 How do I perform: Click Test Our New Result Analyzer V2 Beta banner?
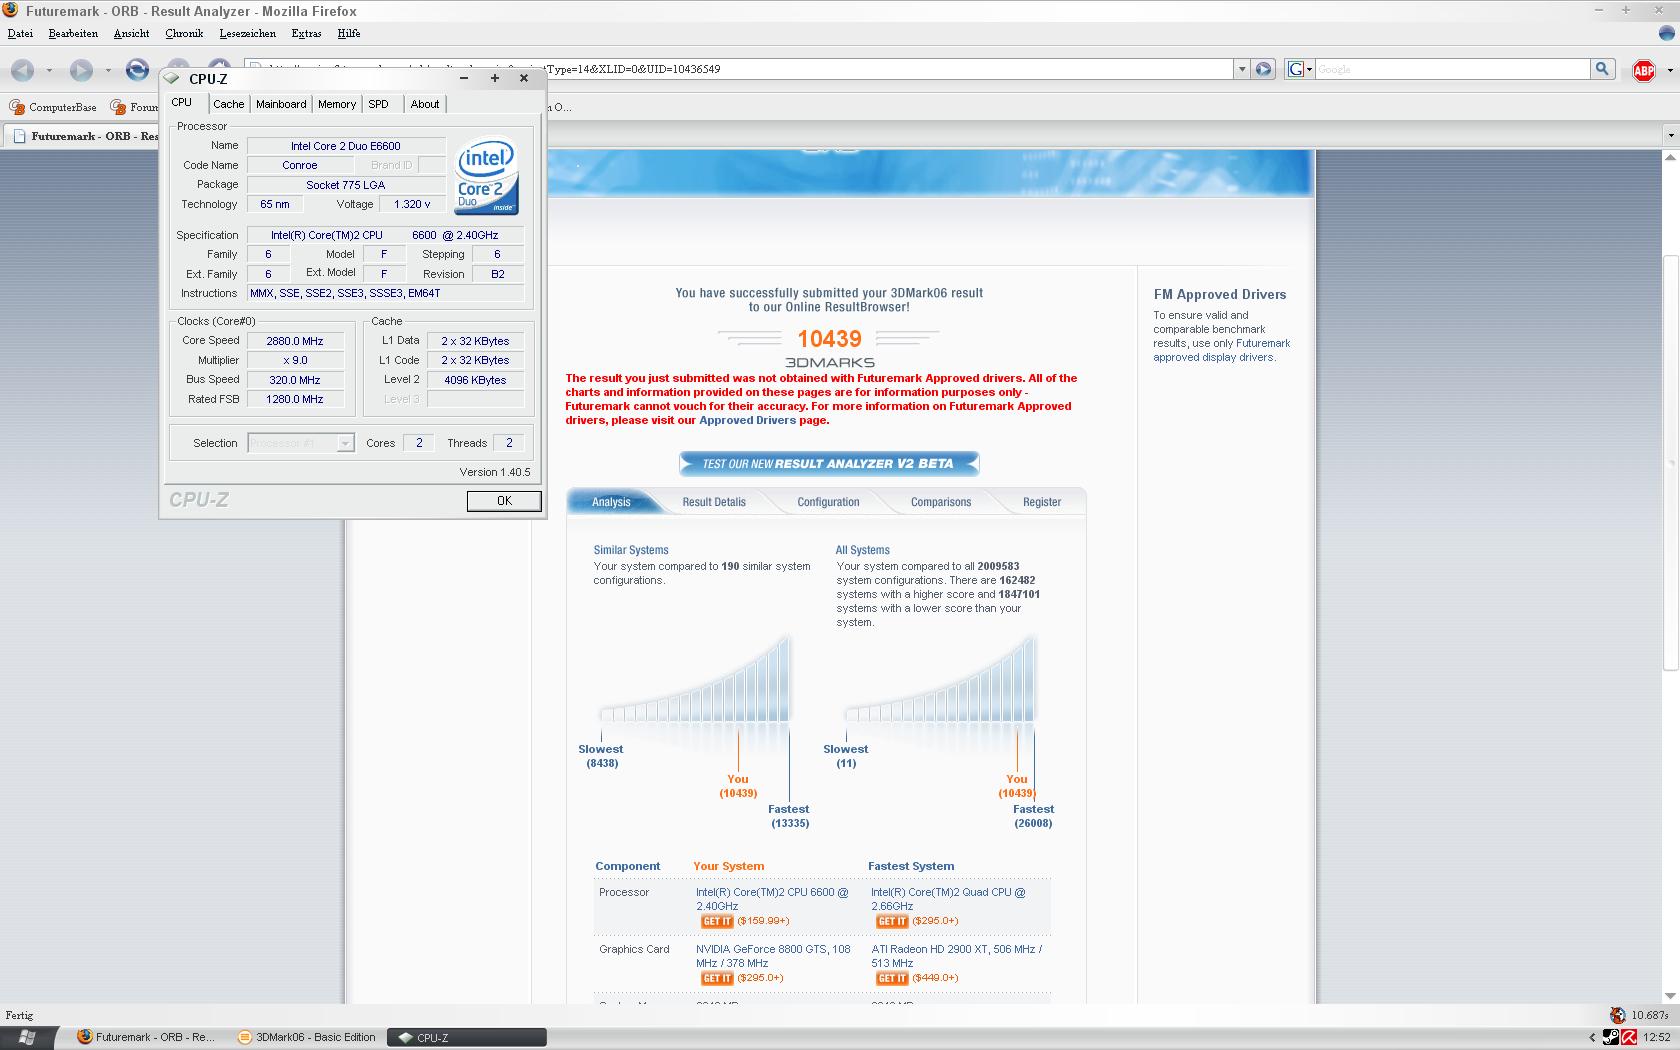pos(829,463)
